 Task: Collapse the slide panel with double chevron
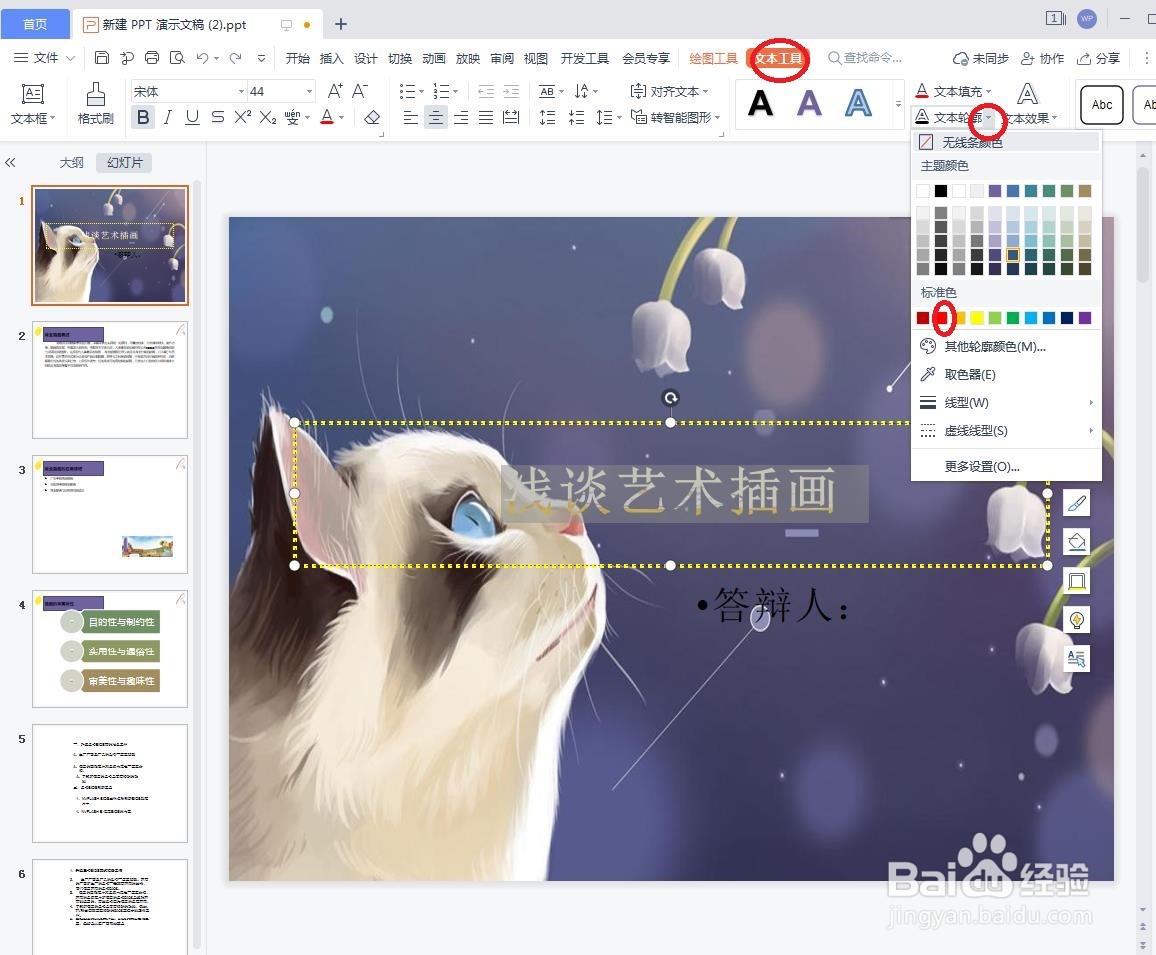[x=10, y=162]
